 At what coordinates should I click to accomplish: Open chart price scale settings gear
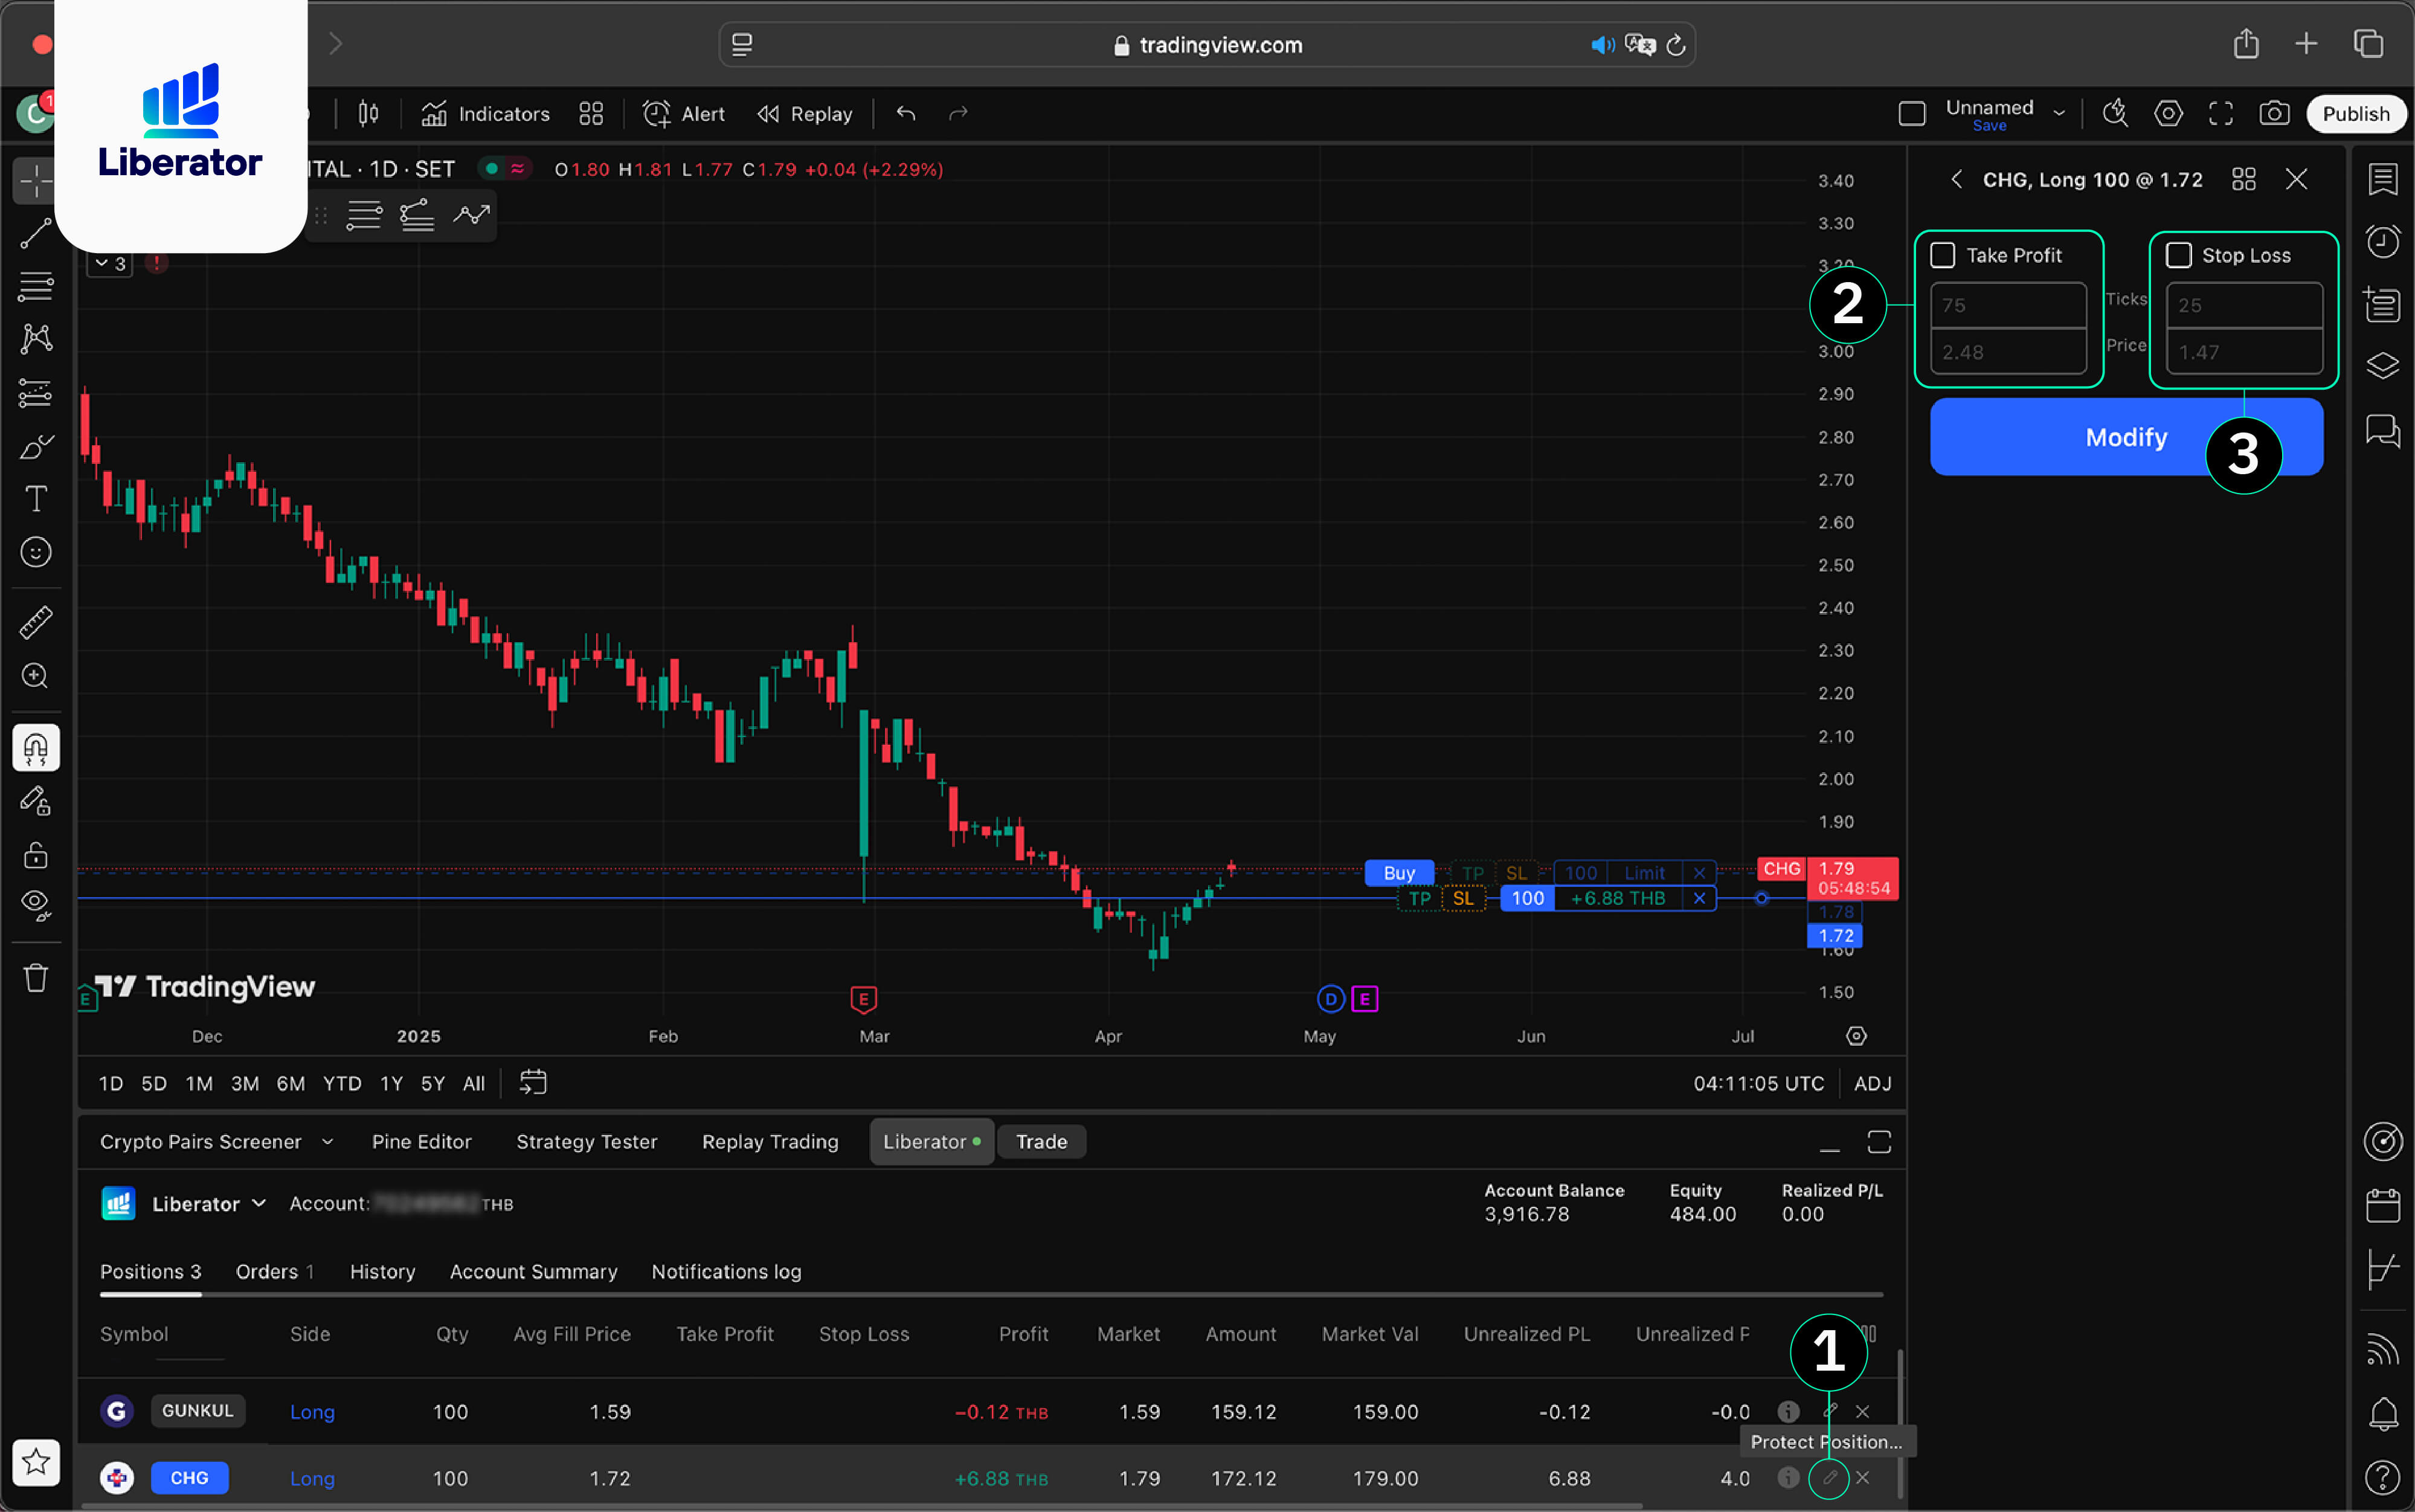tap(1856, 1036)
